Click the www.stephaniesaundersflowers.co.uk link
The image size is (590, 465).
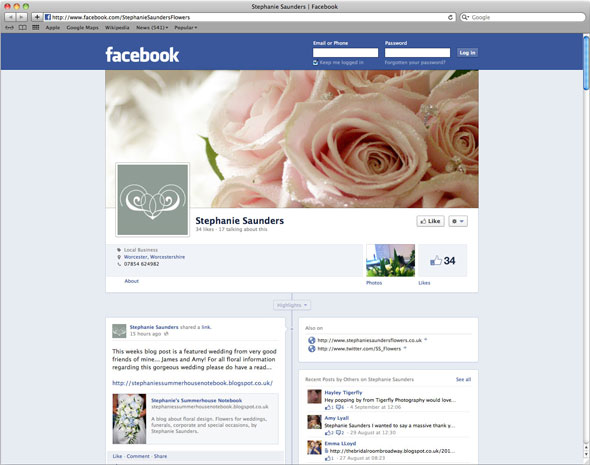tap(370, 340)
